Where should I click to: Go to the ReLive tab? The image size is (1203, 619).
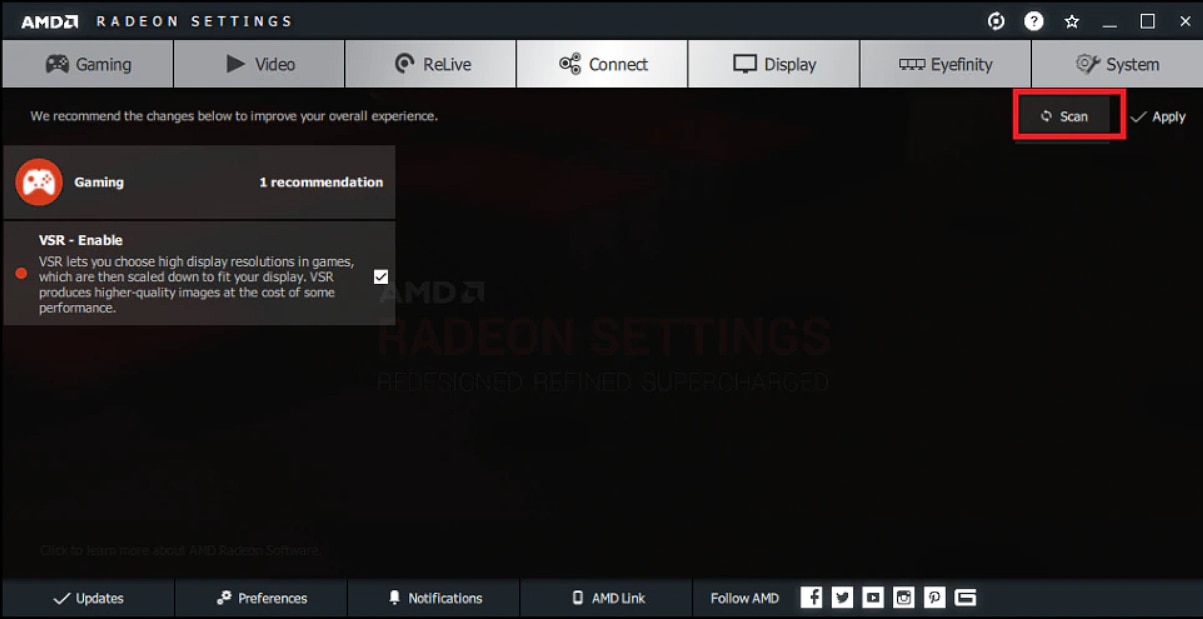coord(431,64)
